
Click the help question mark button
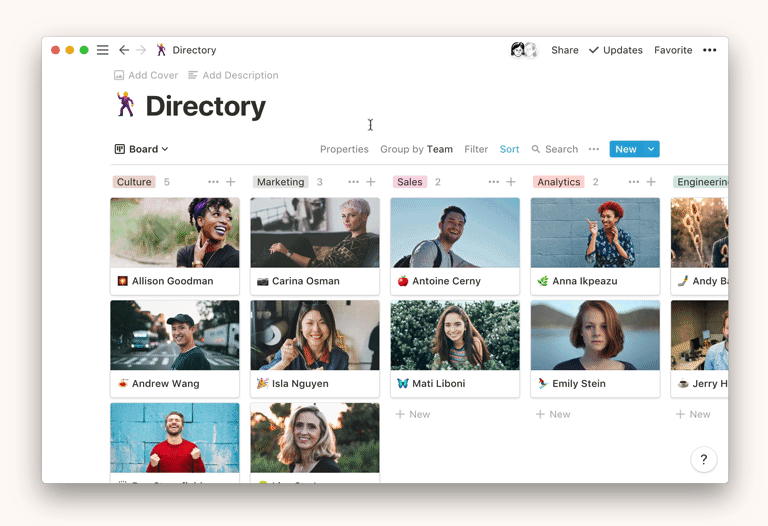703,459
